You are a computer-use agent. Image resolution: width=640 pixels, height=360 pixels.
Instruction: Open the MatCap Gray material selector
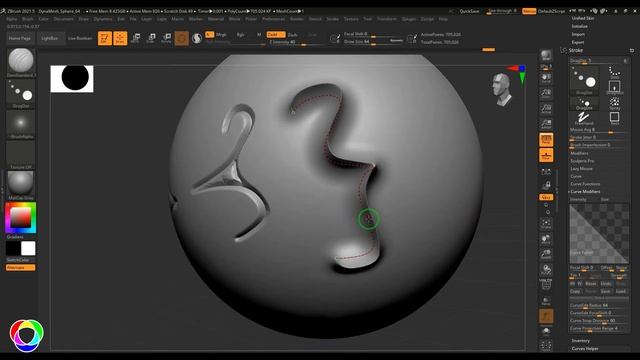21,186
